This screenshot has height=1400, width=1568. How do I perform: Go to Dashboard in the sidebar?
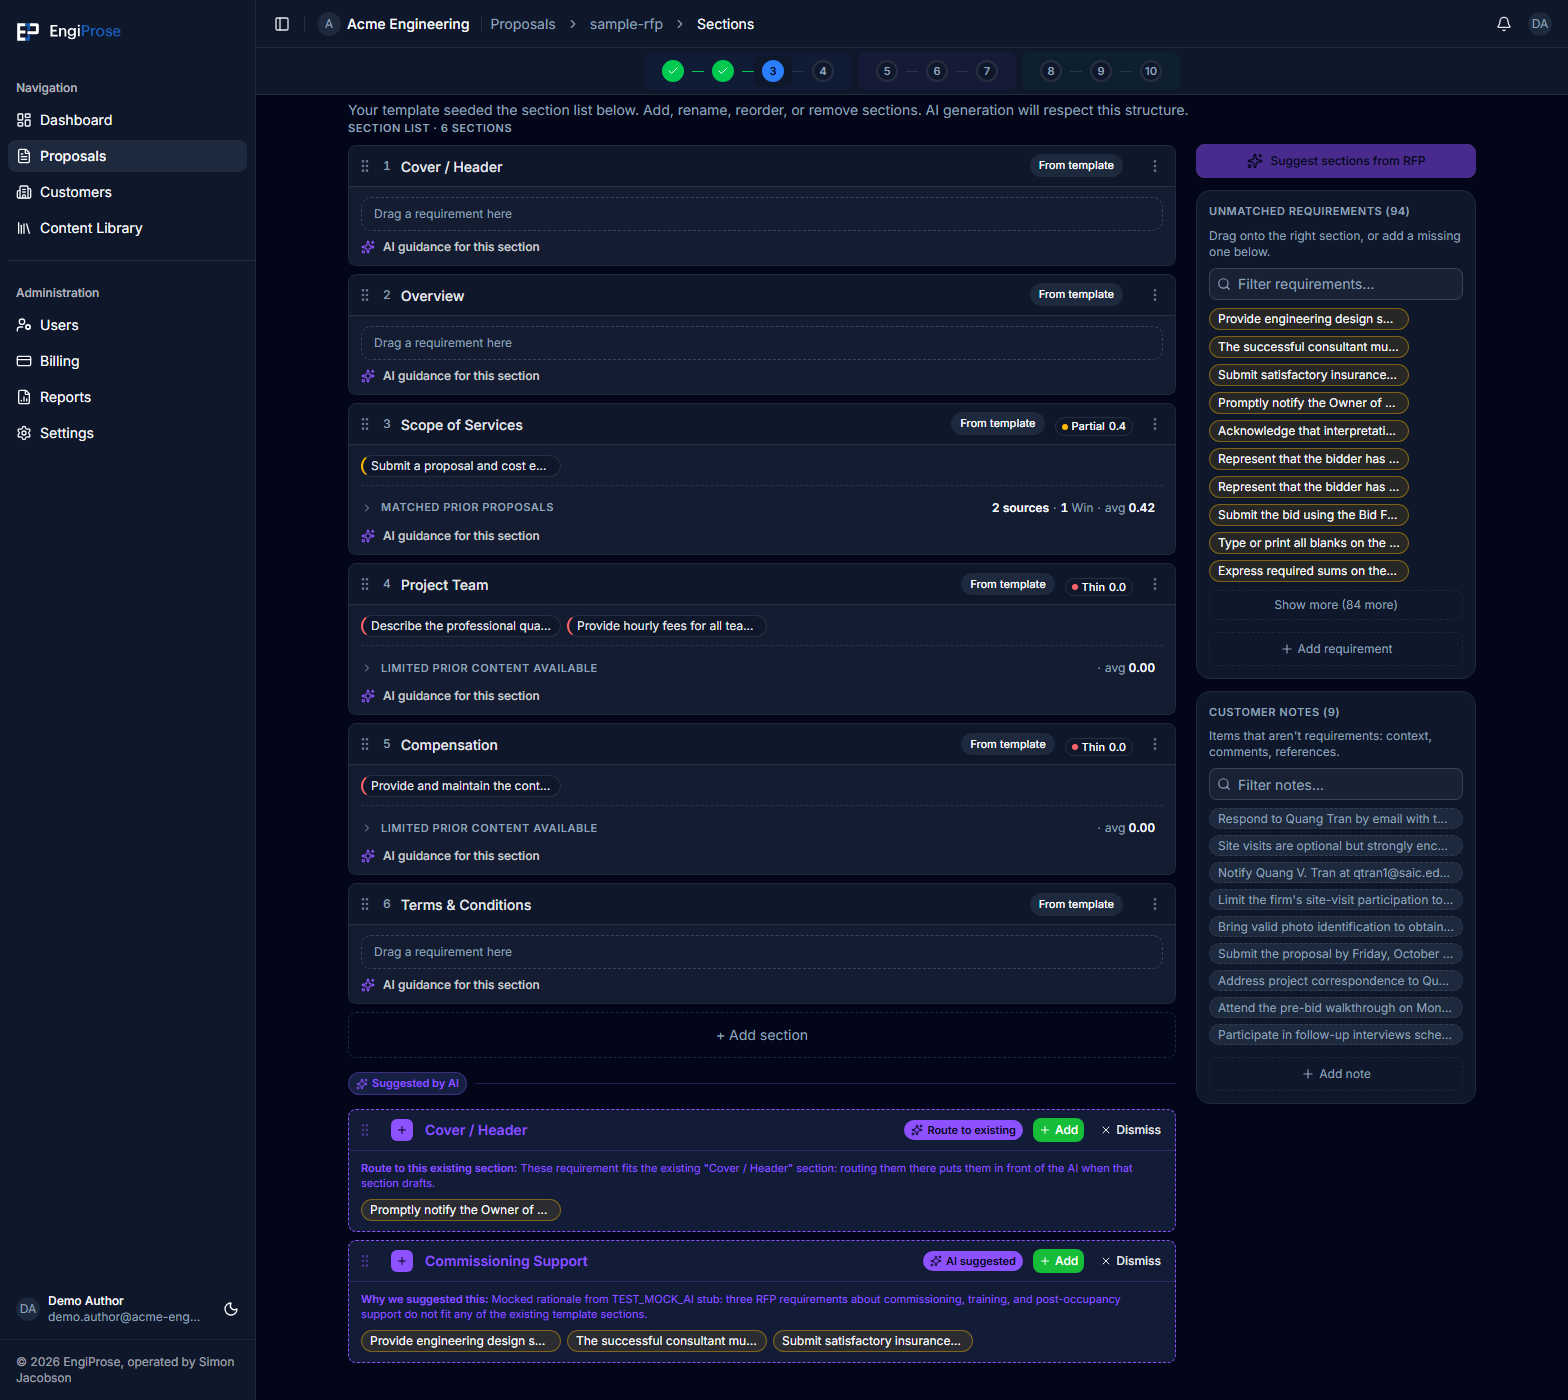[x=127, y=120]
